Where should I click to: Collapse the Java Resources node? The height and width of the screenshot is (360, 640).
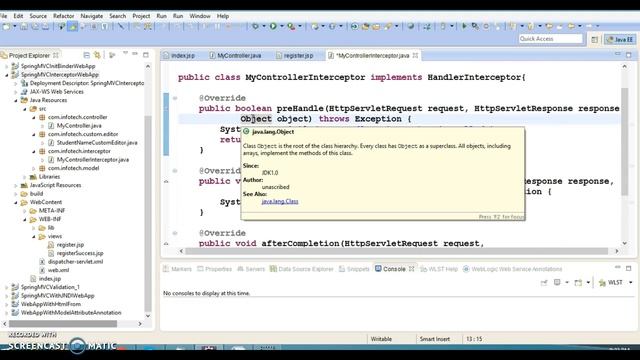[x=16, y=100]
